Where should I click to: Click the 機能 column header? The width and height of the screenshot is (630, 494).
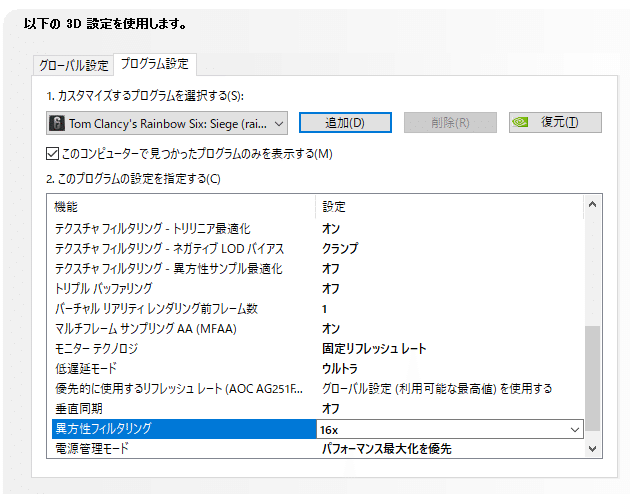66,207
